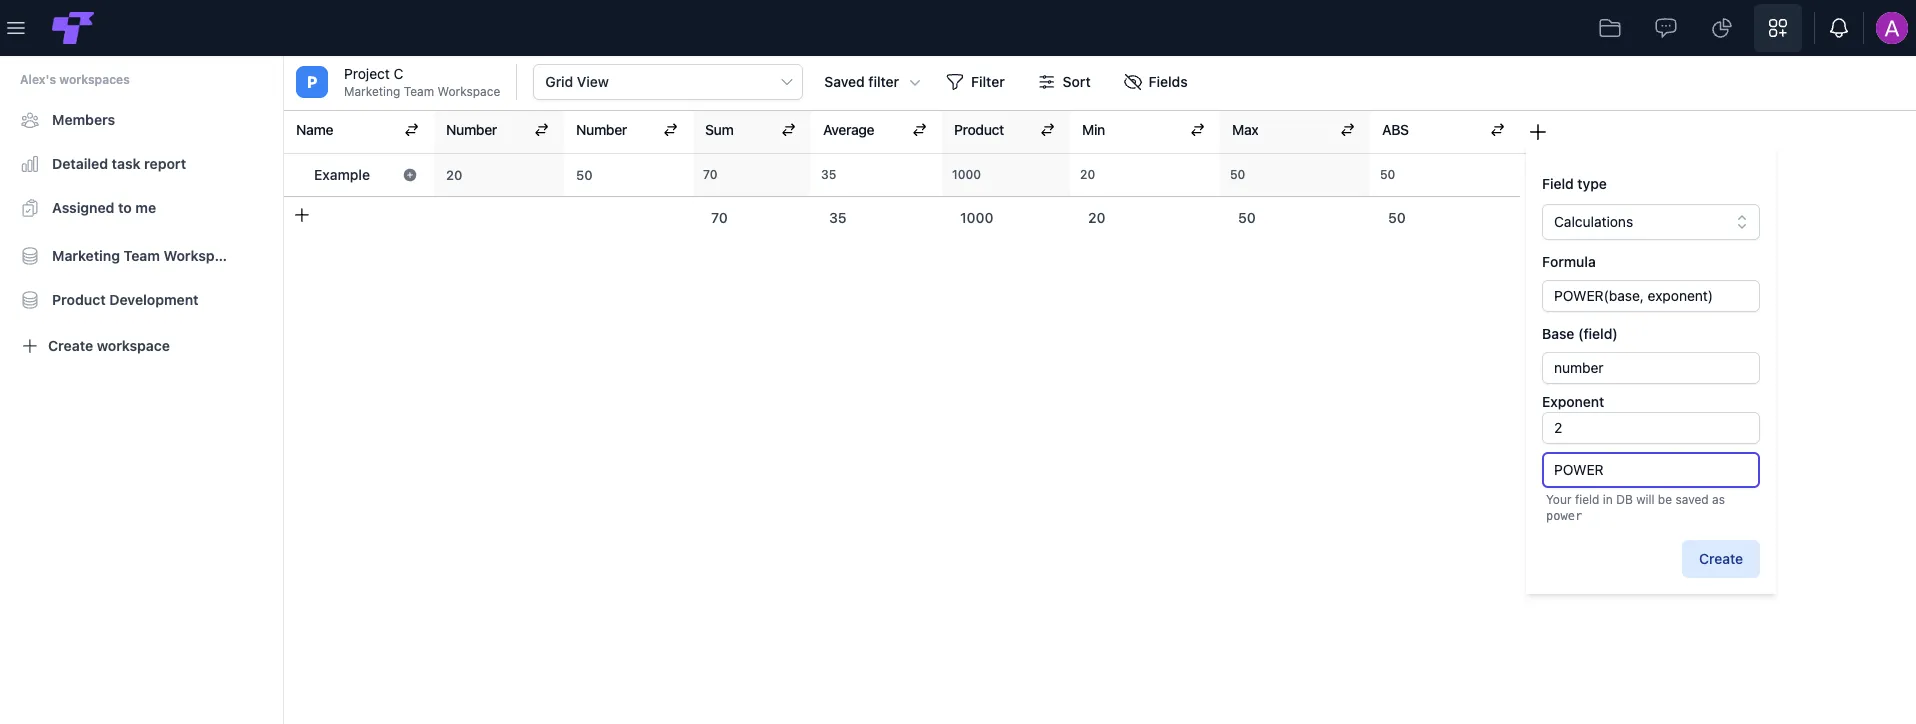Expand the Saved filter dropdown
The height and width of the screenshot is (724, 1916).
point(872,82)
